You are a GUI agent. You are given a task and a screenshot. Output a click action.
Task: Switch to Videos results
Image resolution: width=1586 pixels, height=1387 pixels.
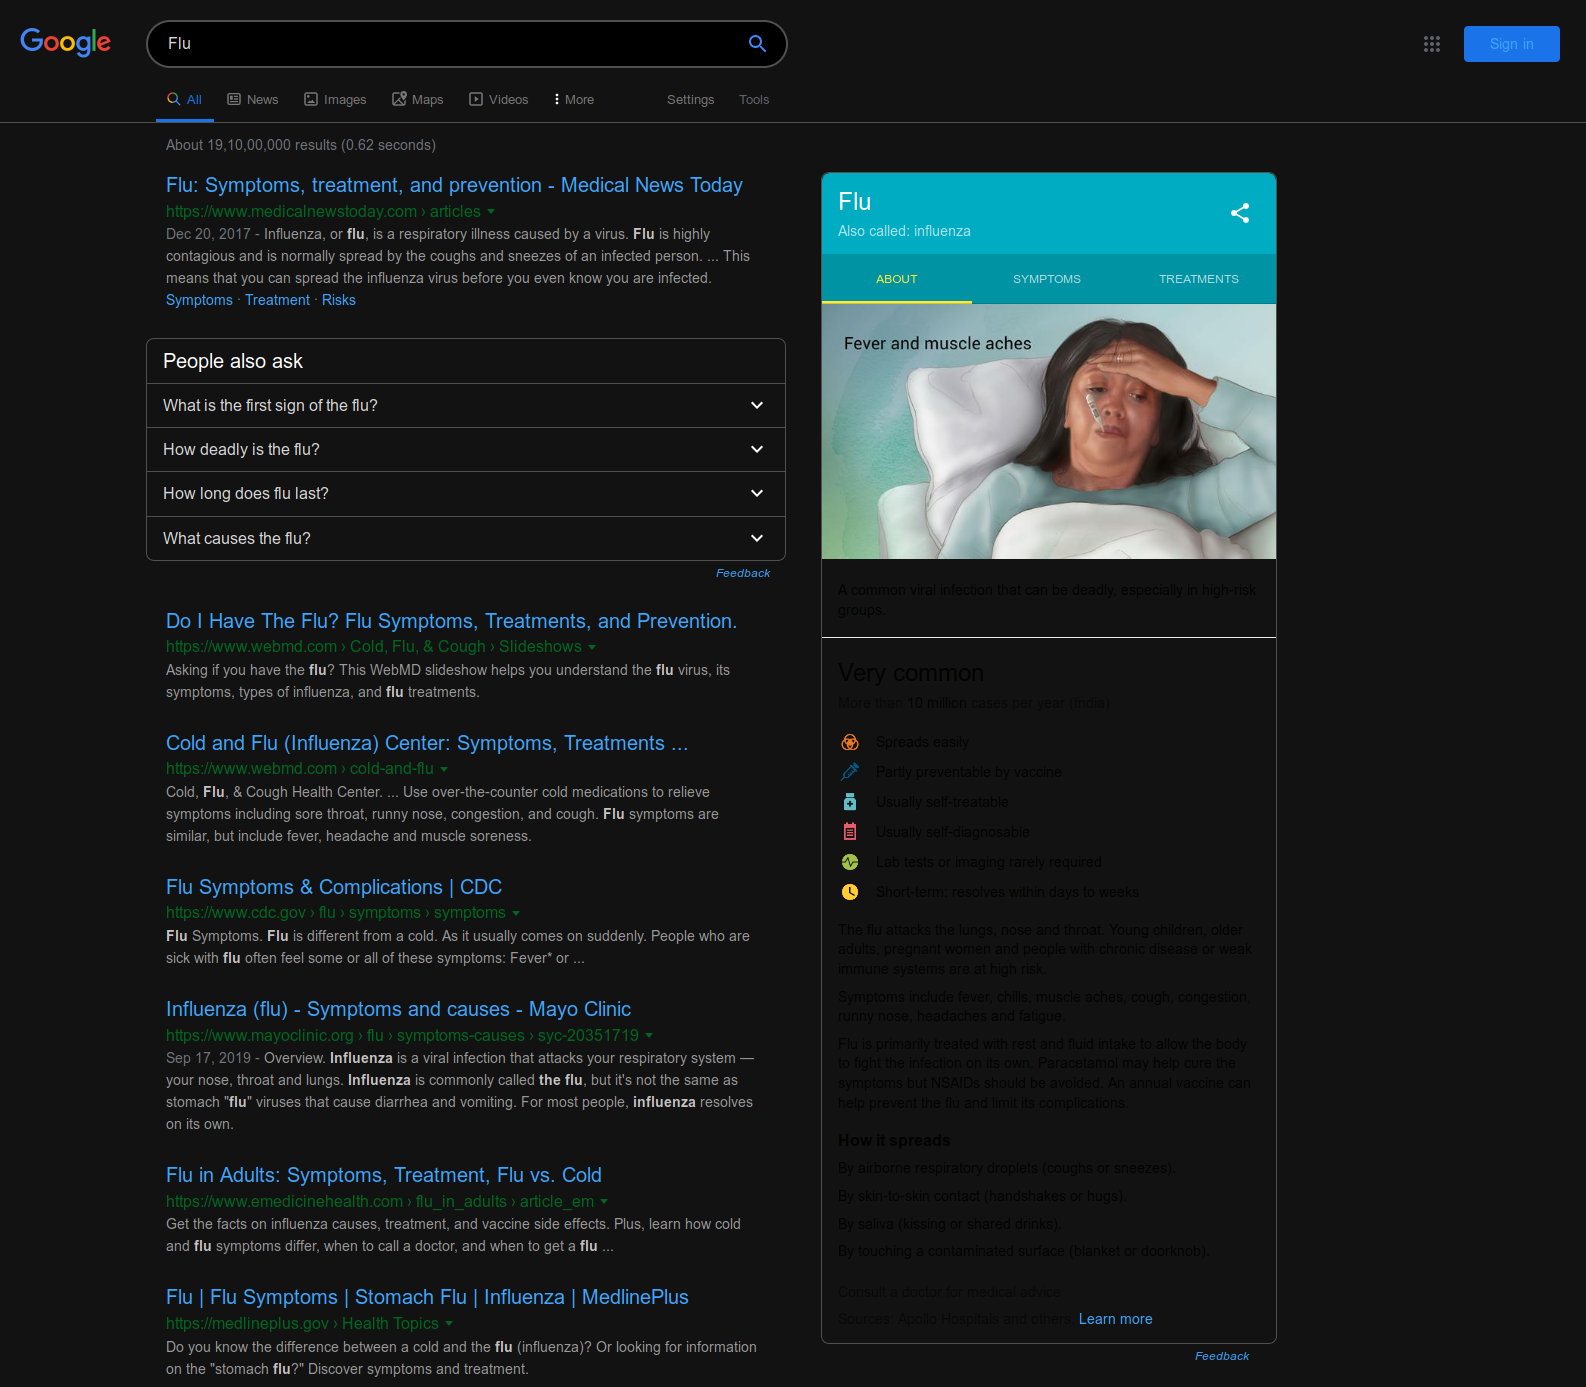coord(499,99)
